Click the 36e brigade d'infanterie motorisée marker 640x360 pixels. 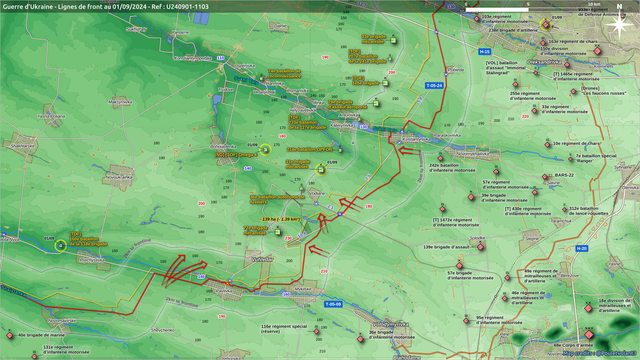360,339
